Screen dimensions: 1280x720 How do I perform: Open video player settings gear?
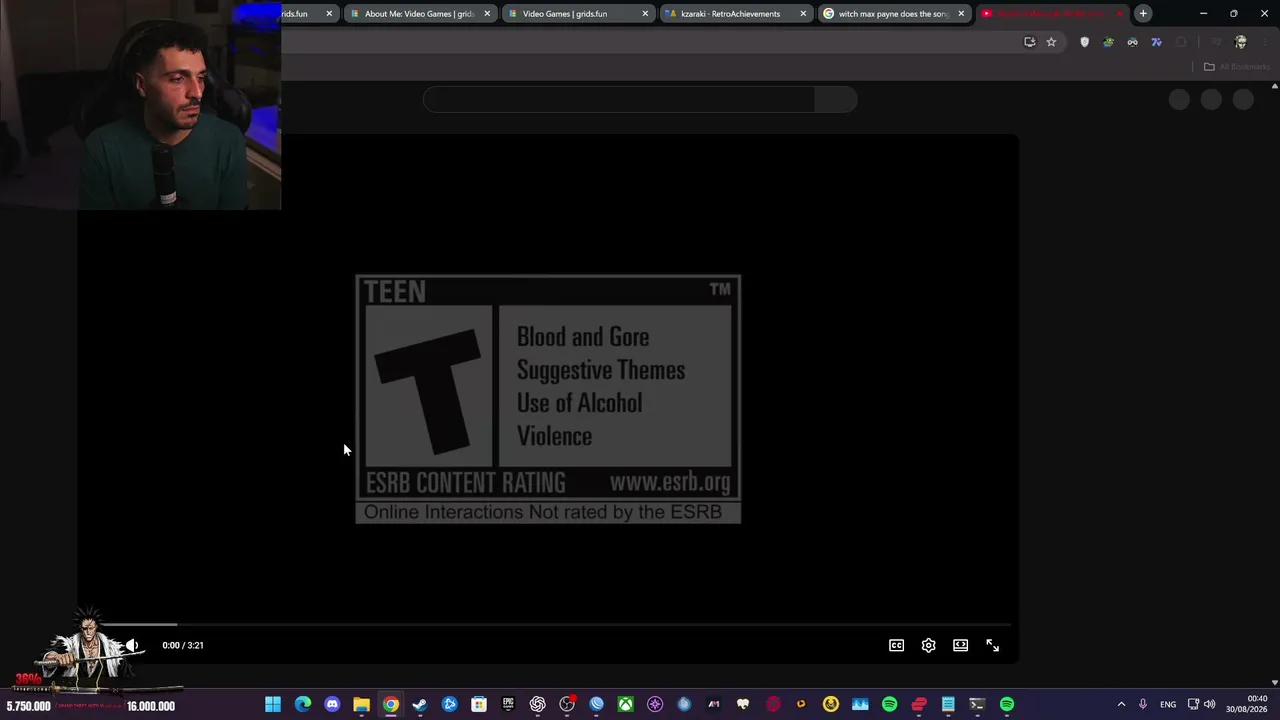click(928, 645)
